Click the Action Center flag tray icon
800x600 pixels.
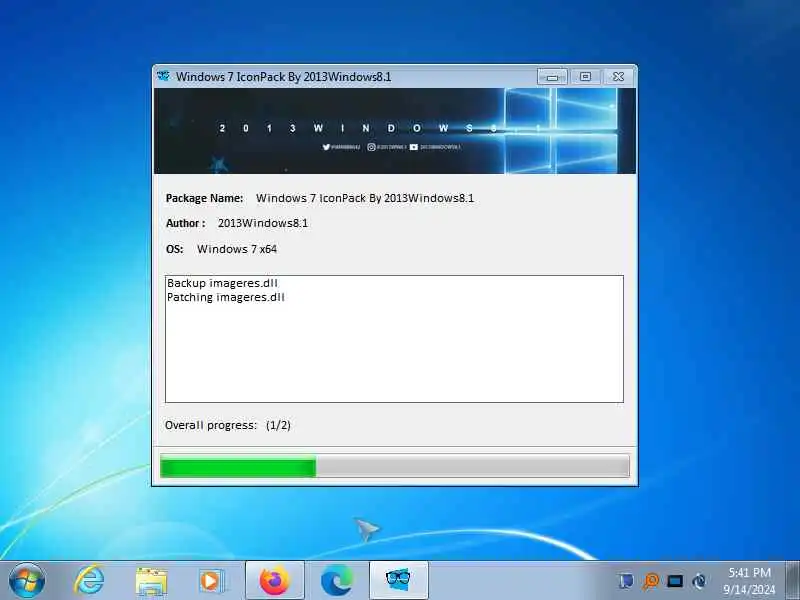[x=626, y=581]
